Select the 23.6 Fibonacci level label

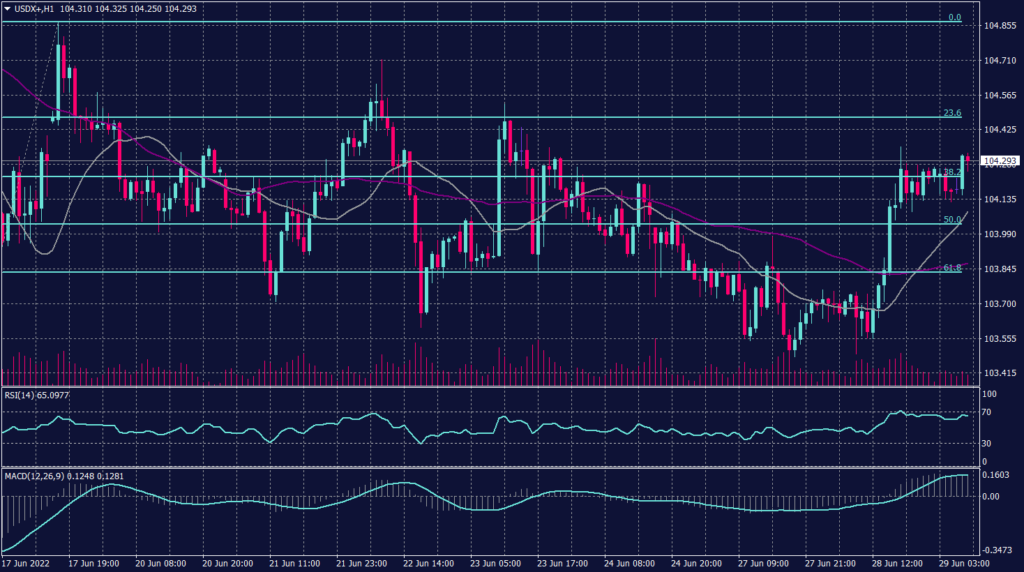[x=952, y=113]
